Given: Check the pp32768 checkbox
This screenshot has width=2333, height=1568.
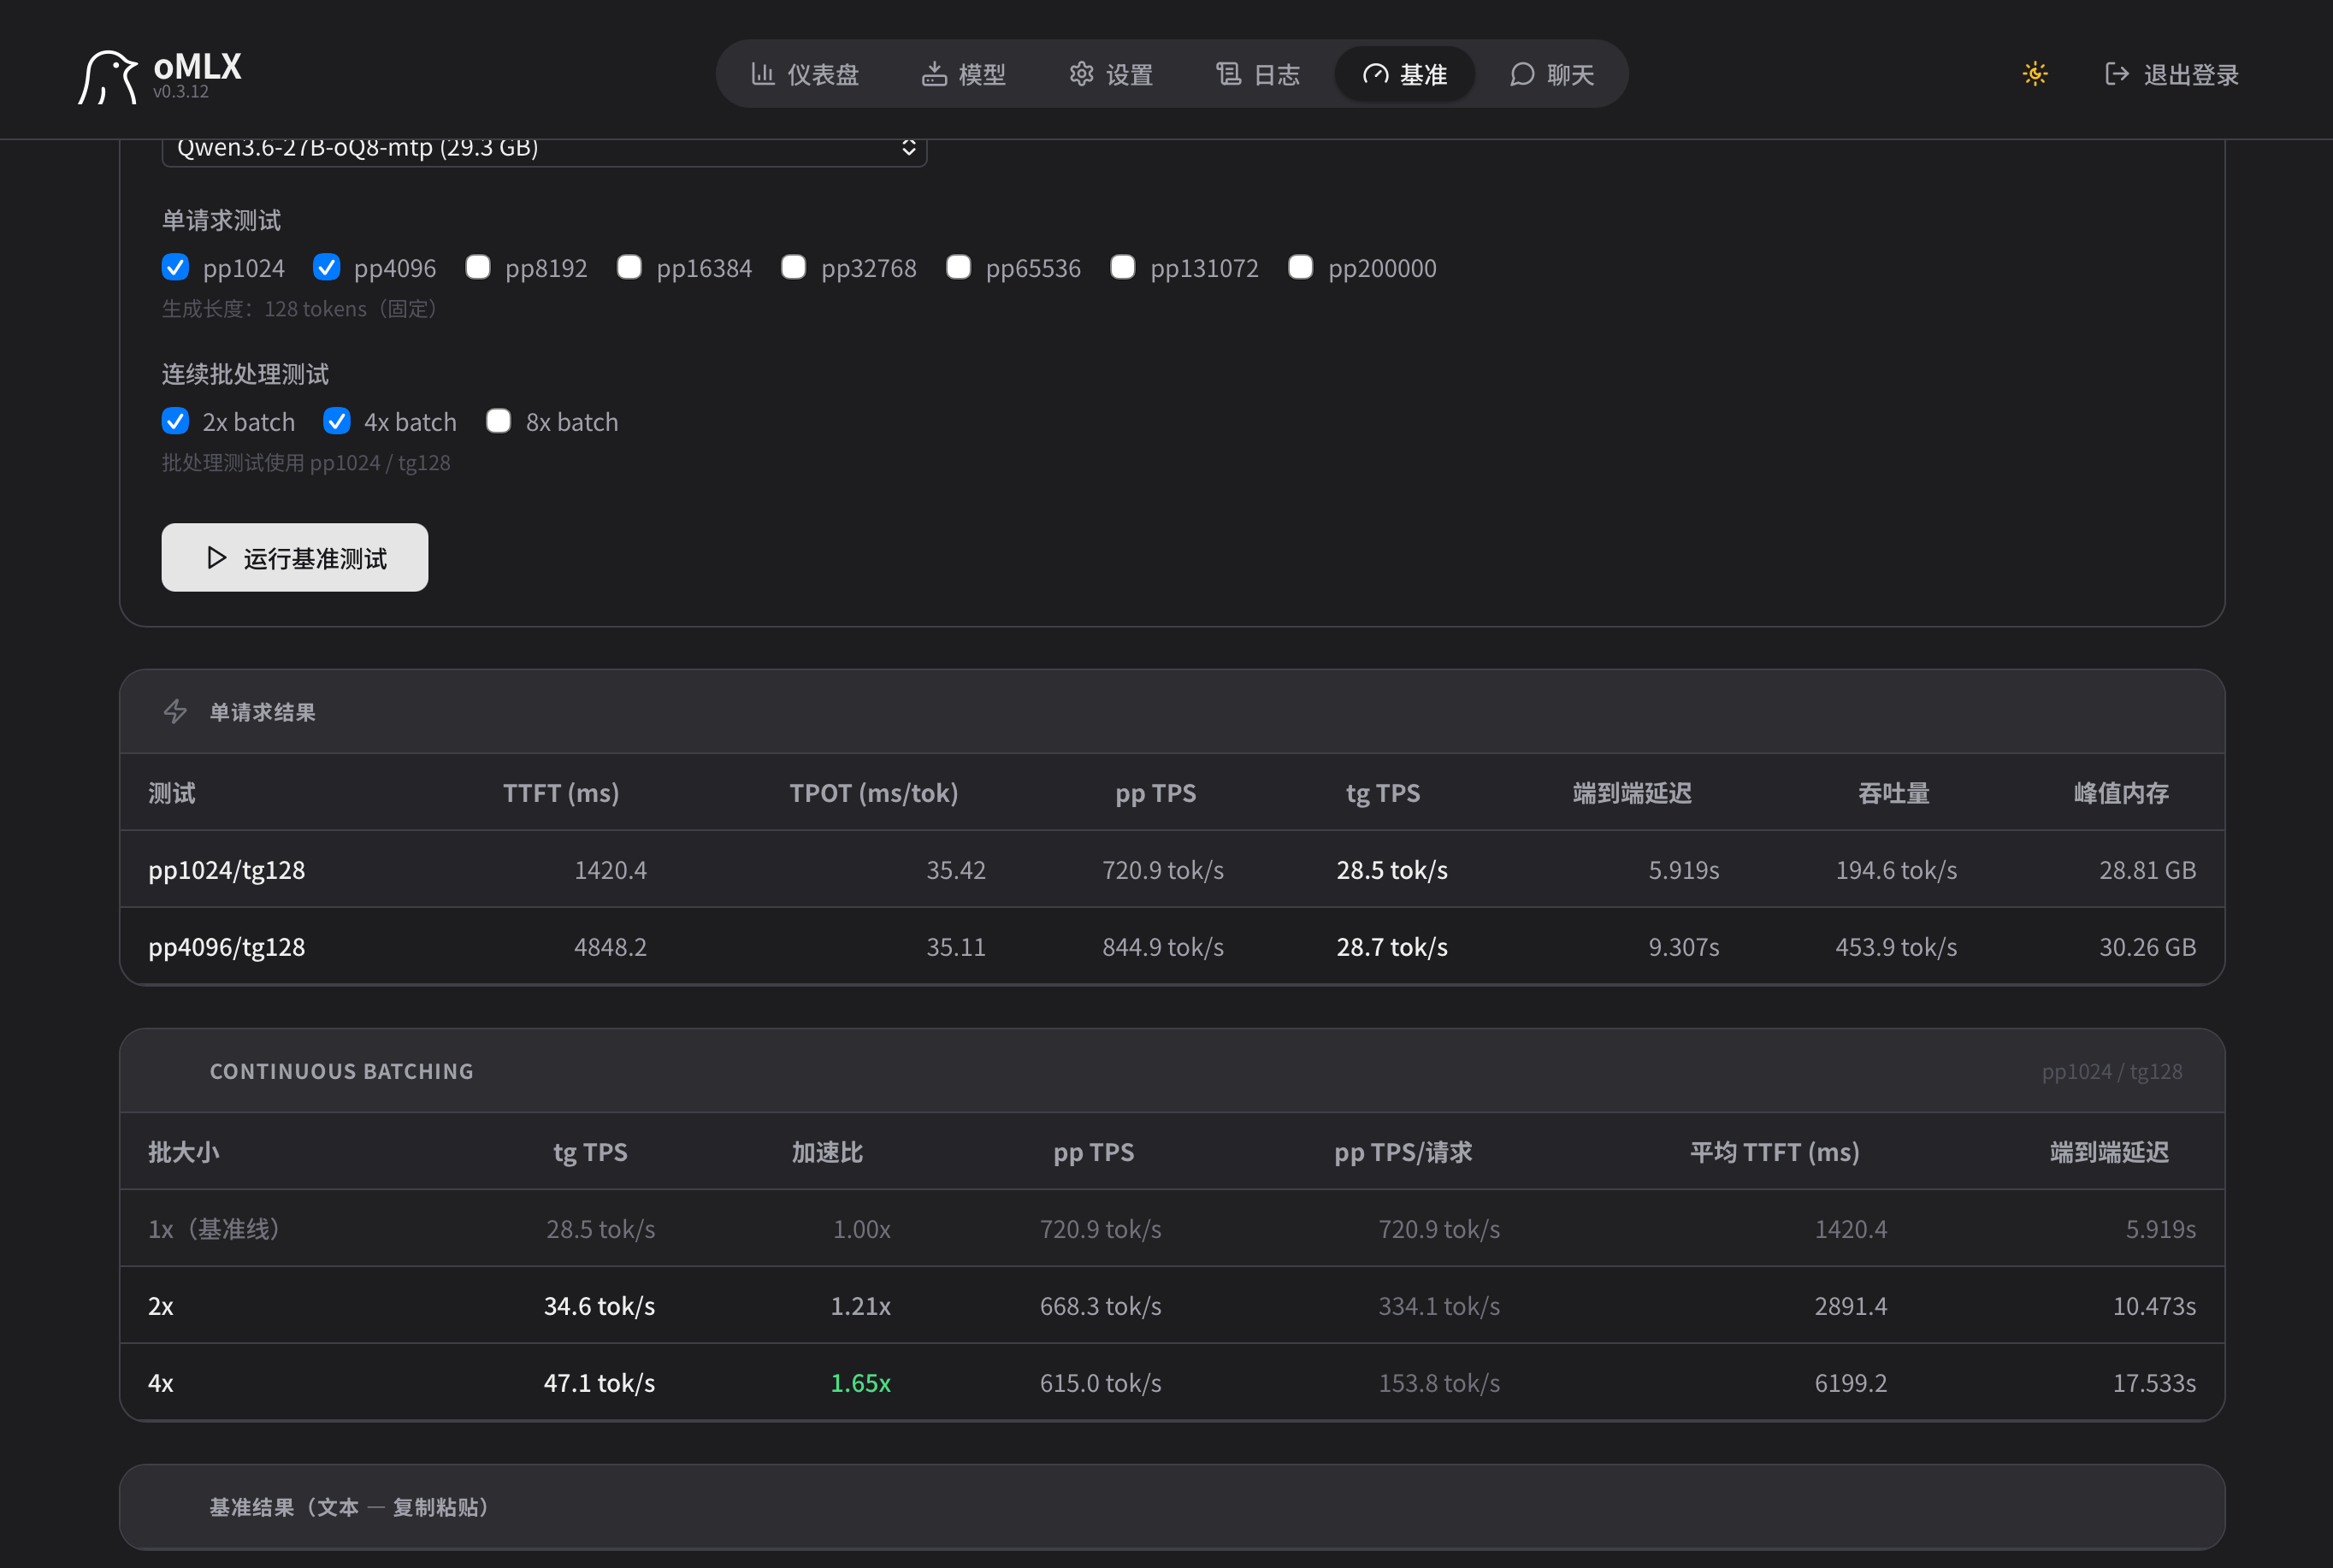Looking at the screenshot, I should [793, 267].
